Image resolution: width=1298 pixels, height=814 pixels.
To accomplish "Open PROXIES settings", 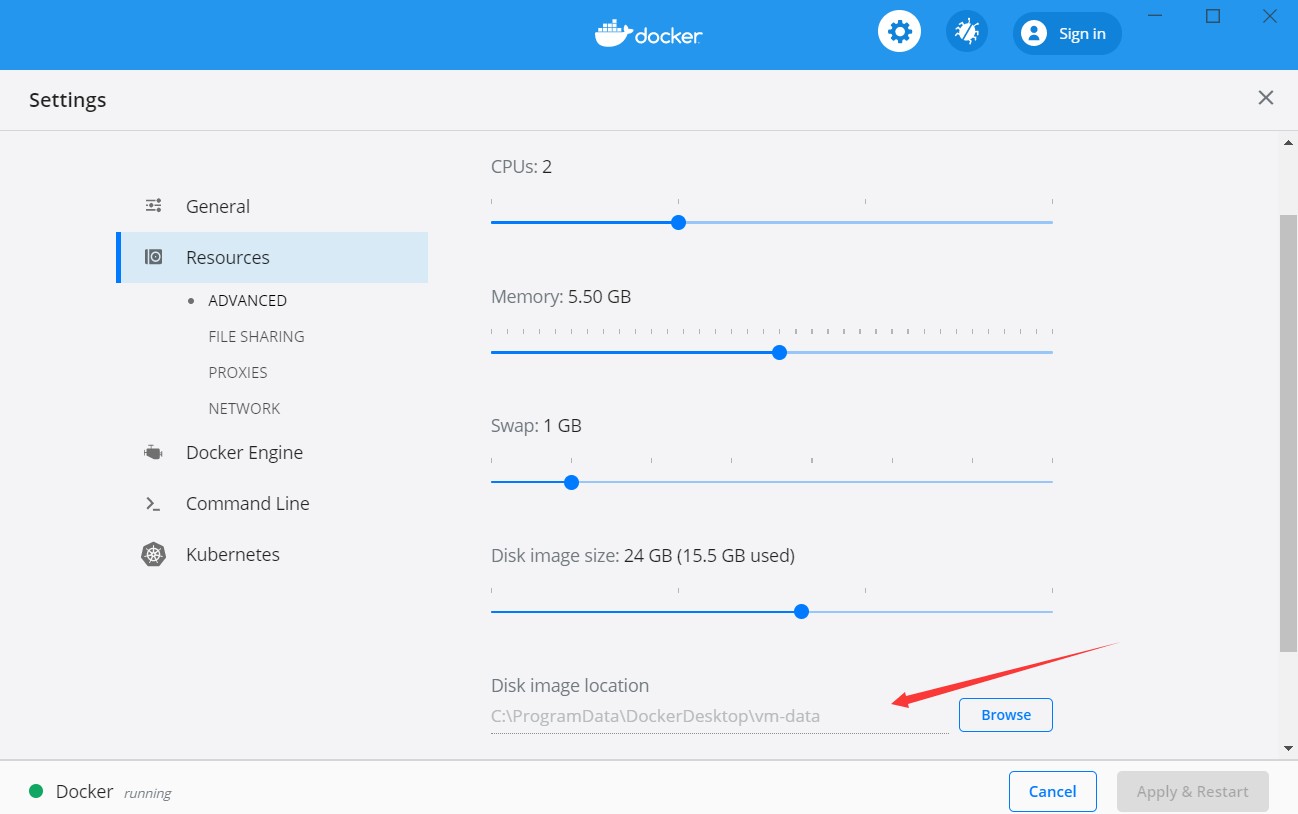I will 238,372.
